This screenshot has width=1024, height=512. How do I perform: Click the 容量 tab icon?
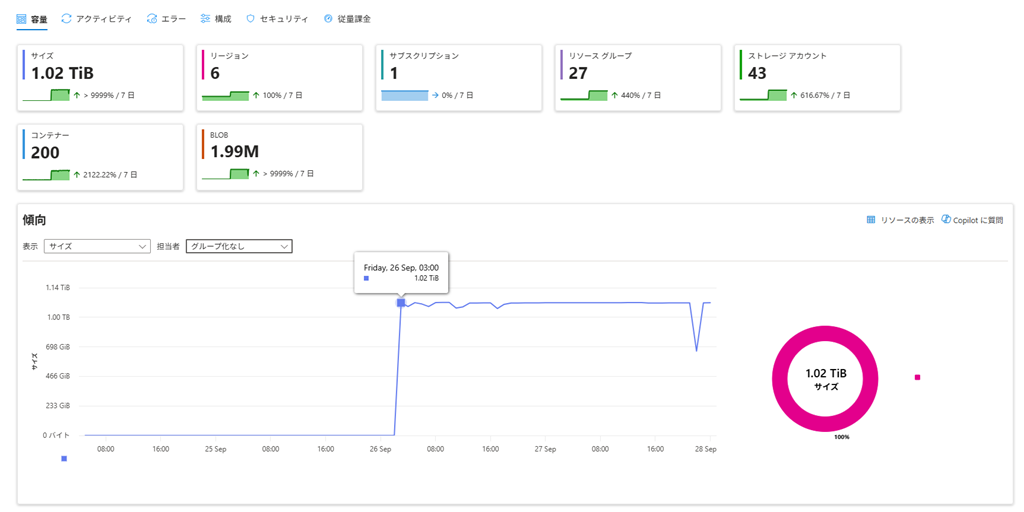pos(21,19)
